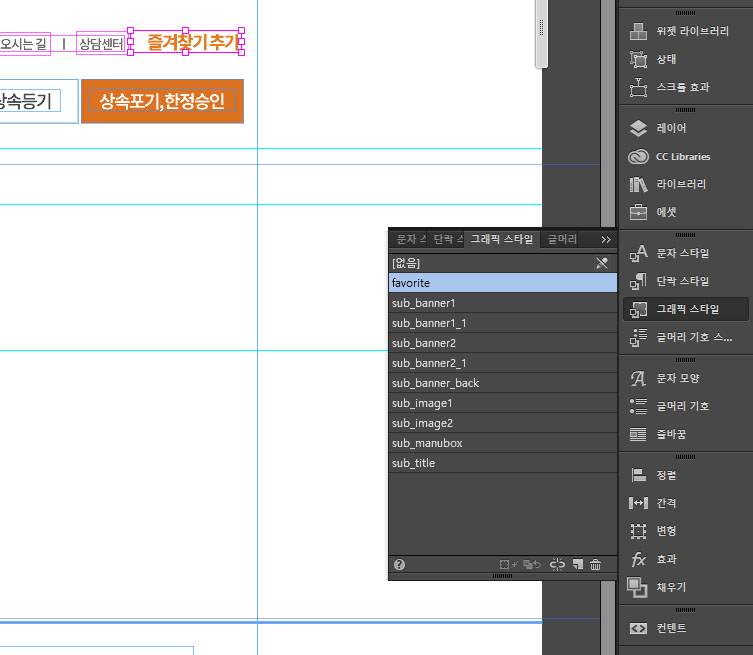
Task: Select the sub_title graphic style
Action: [413, 463]
